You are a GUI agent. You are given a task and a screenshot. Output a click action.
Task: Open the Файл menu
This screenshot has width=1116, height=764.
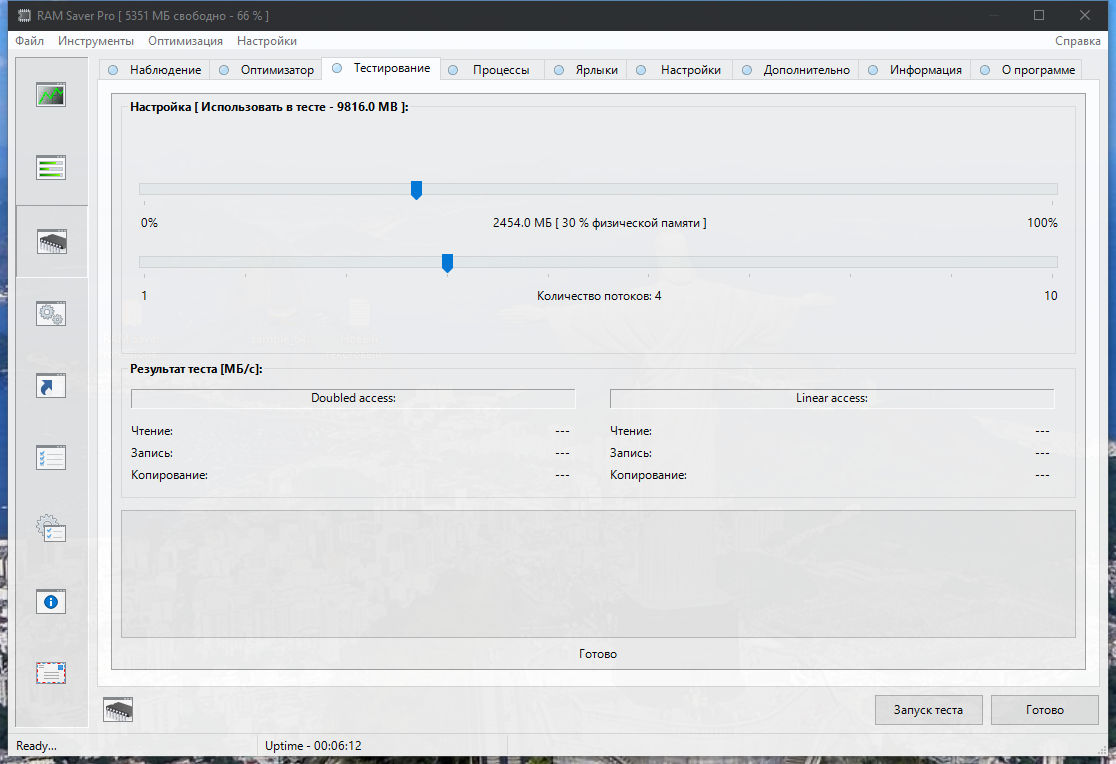click(30, 41)
